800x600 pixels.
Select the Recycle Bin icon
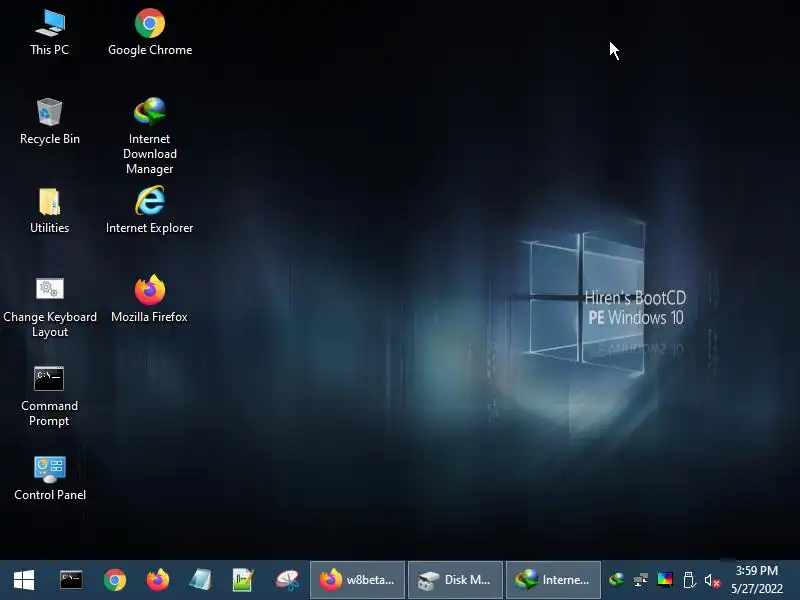pyautogui.click(x=49, y=121)
